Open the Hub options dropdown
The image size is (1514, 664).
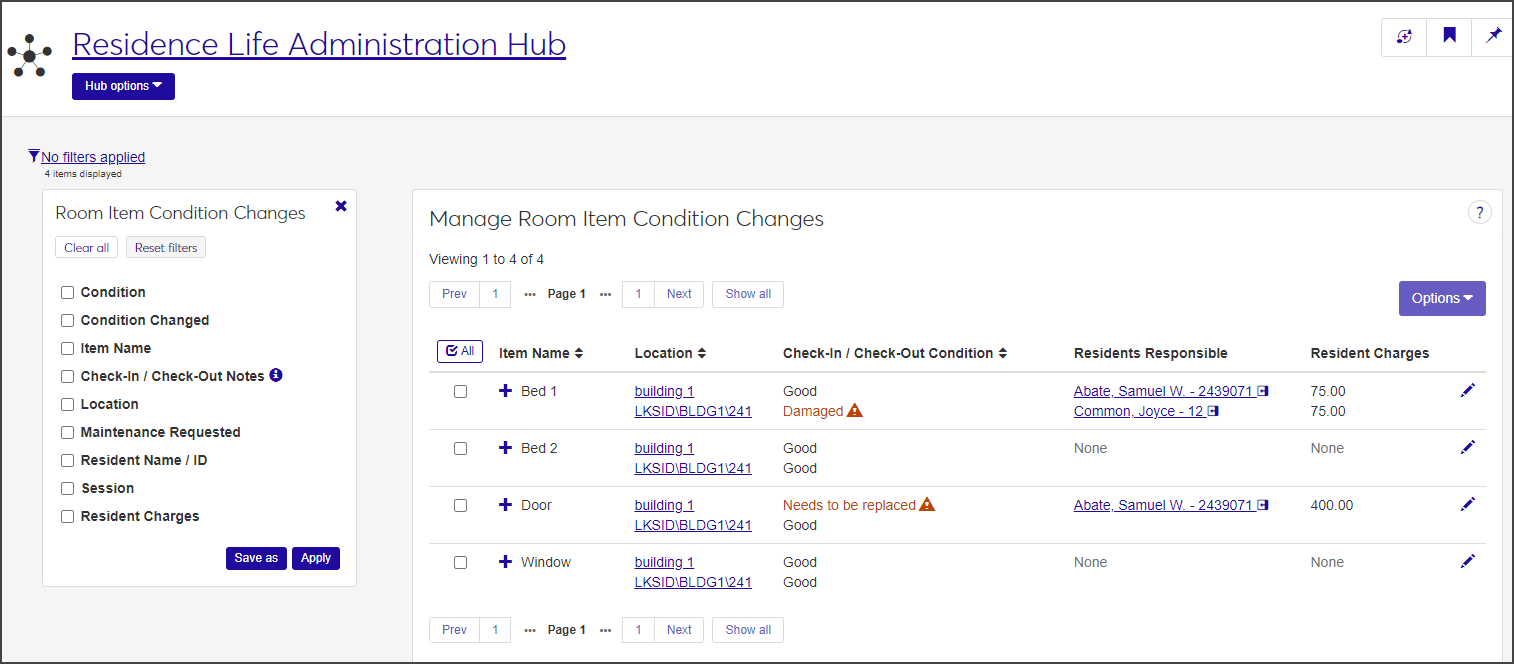(123, 86)
